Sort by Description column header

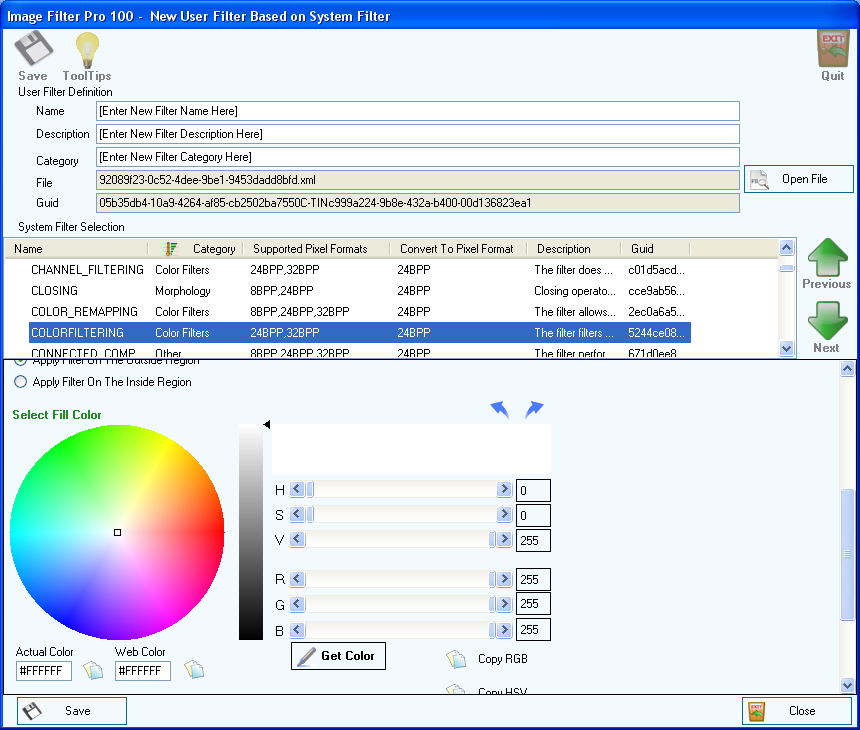[x=574, y=249]
